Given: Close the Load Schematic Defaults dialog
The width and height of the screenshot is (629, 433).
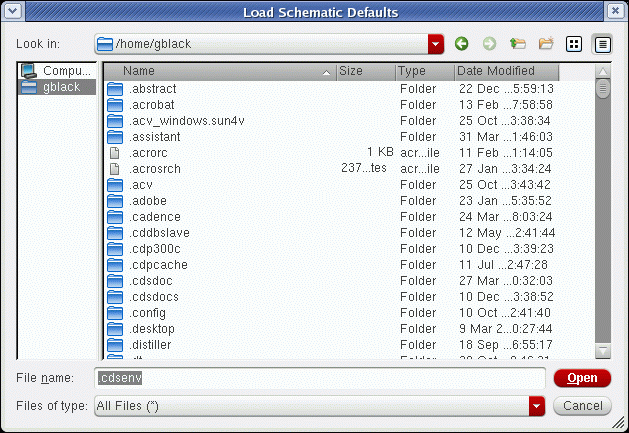Looking at the screenshot, I should [615, 11].
